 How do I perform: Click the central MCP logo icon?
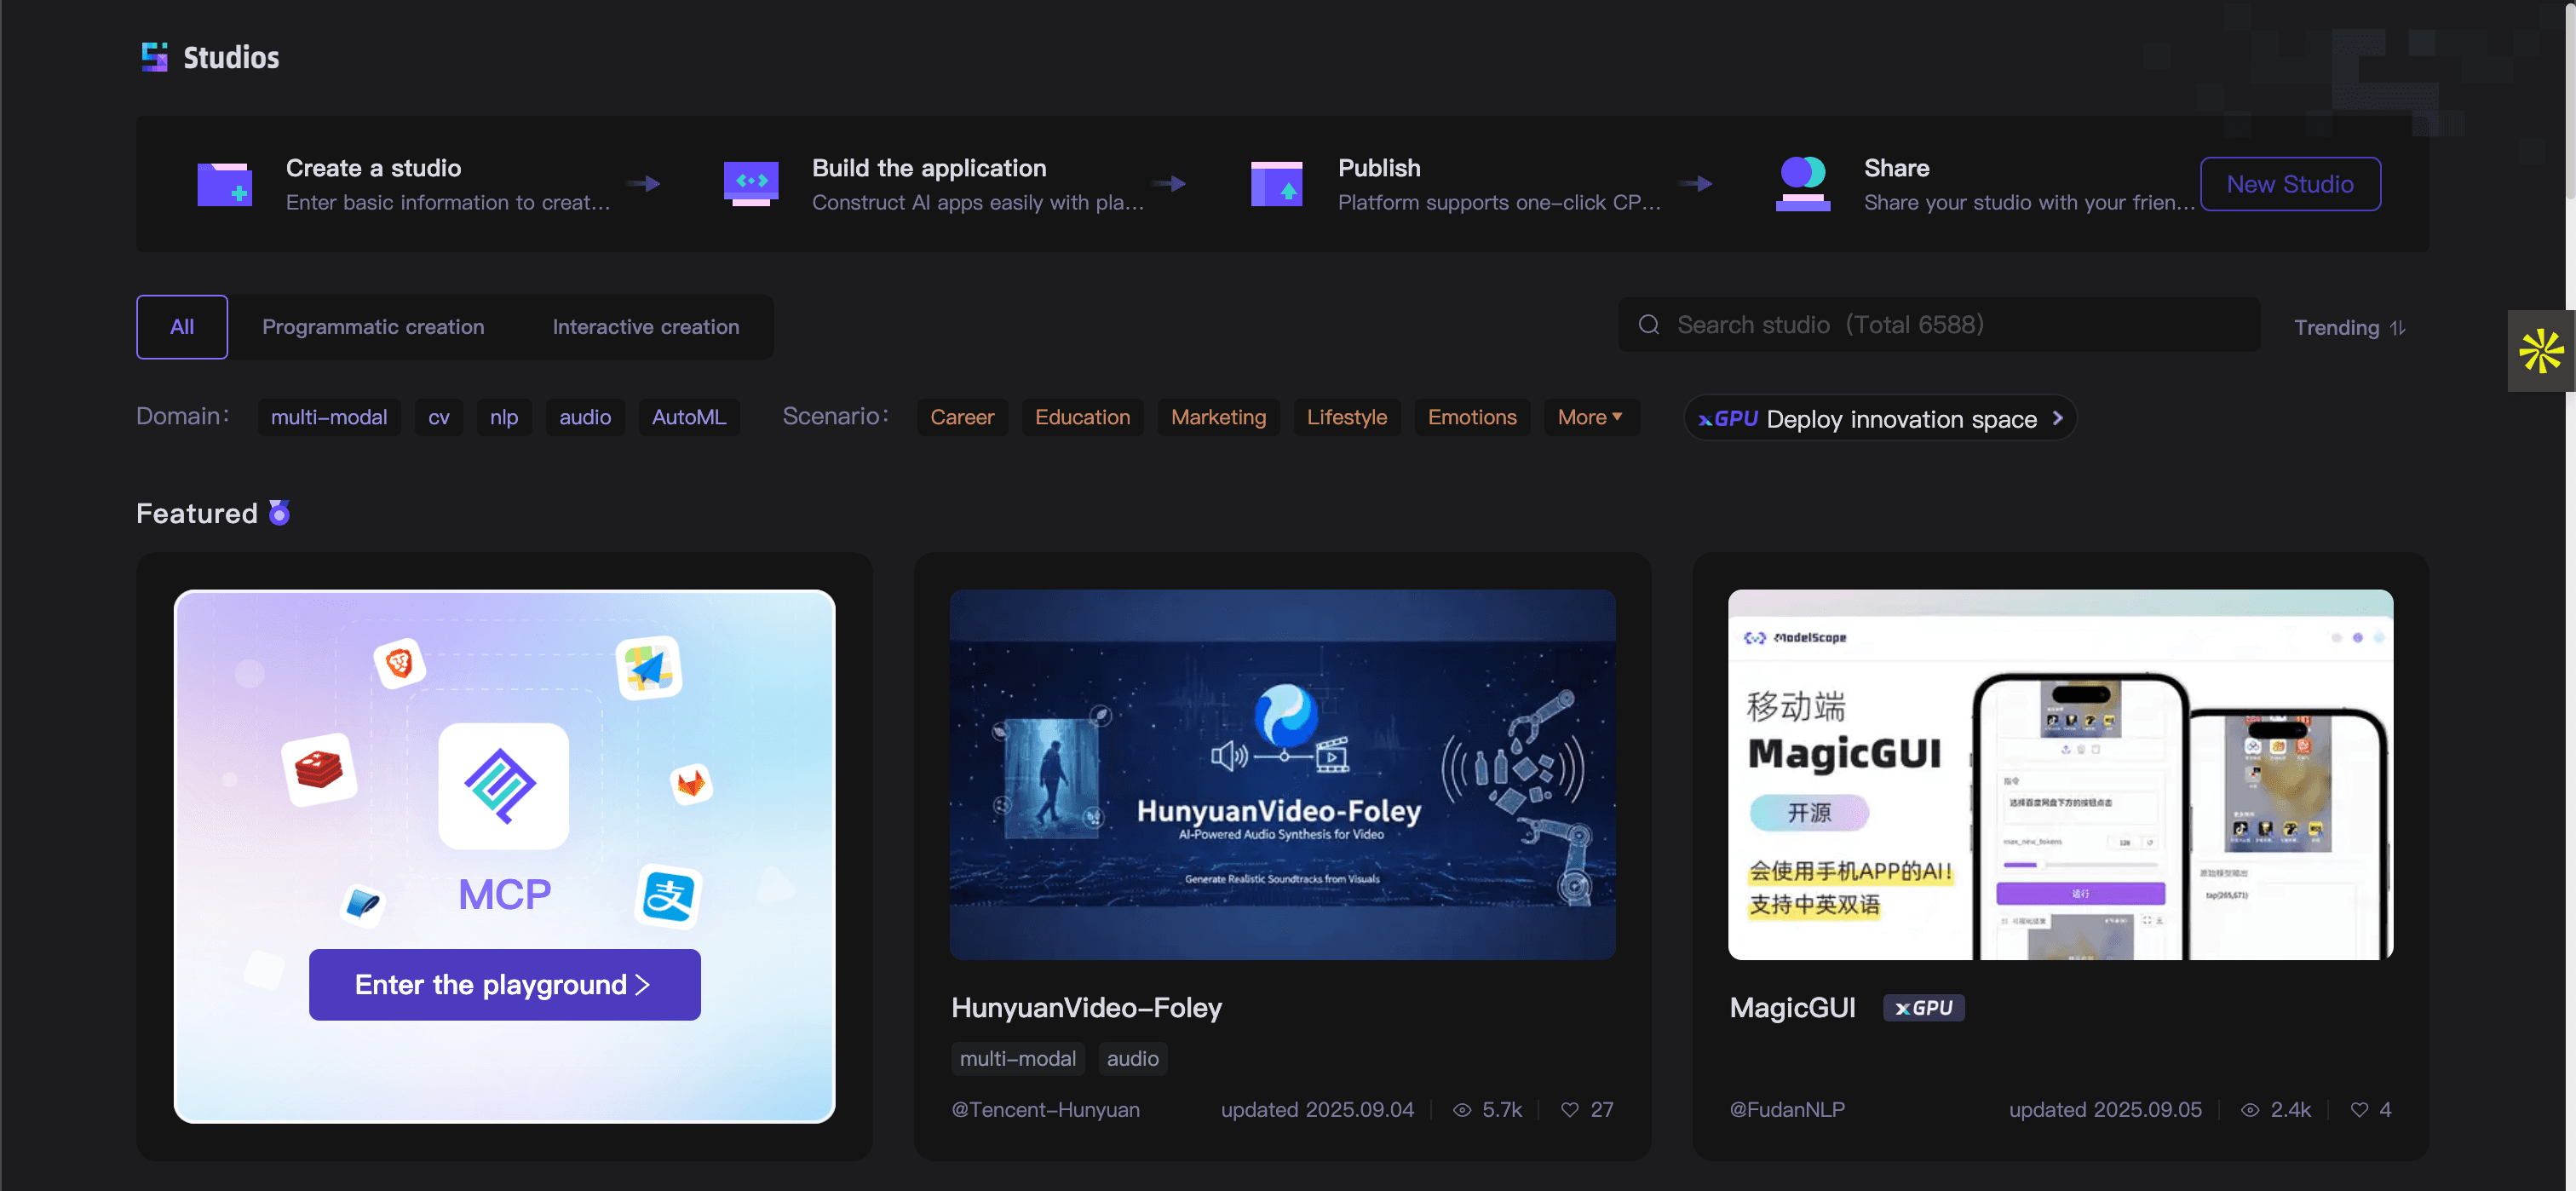(x=503, y=786)
